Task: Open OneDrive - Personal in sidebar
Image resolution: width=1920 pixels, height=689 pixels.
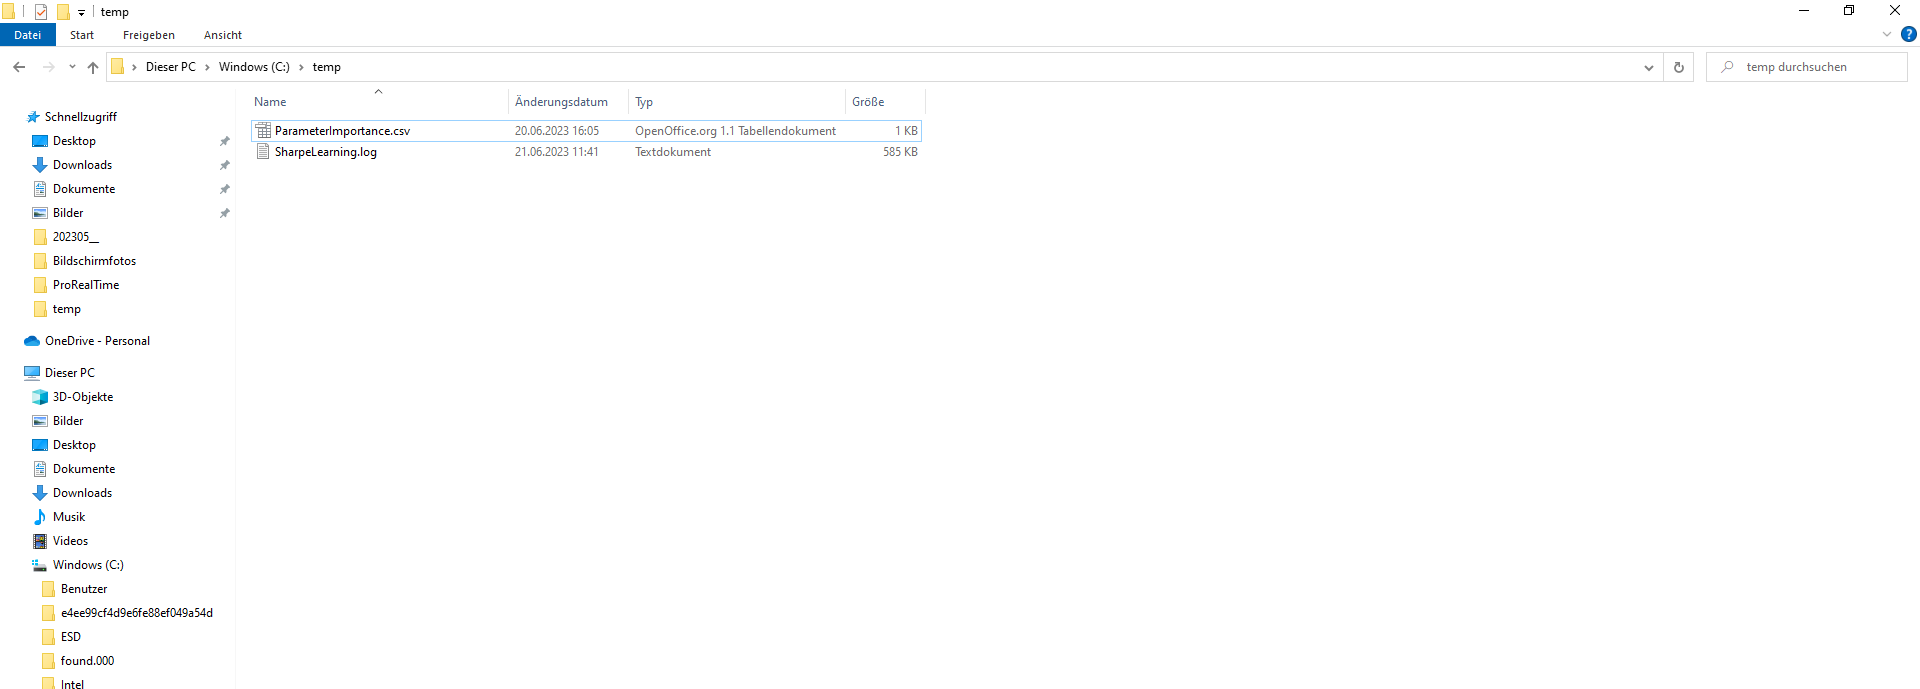Action: 97,341
